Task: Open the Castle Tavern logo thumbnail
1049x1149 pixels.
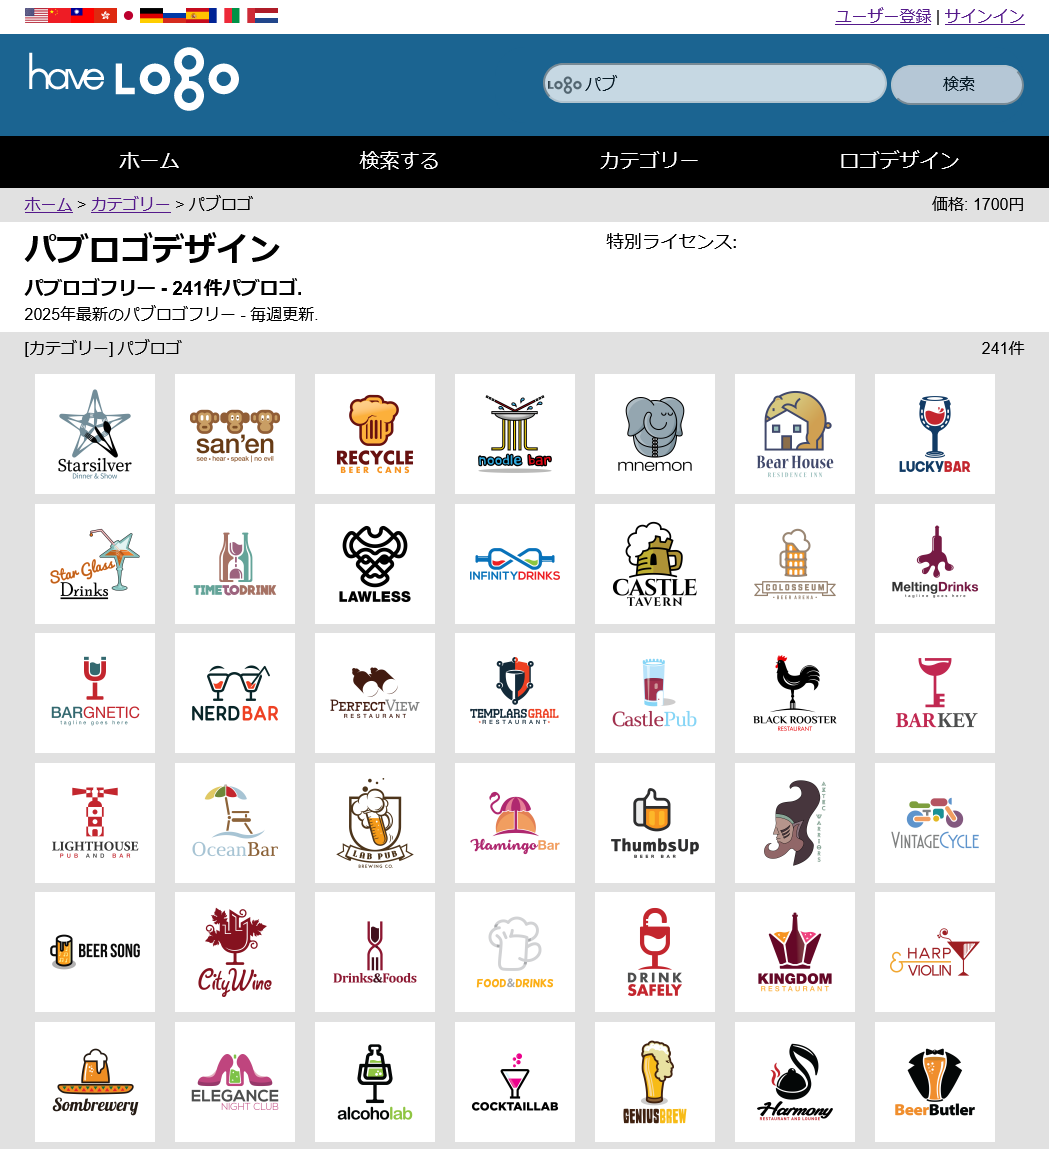Action: click(655, 564)
